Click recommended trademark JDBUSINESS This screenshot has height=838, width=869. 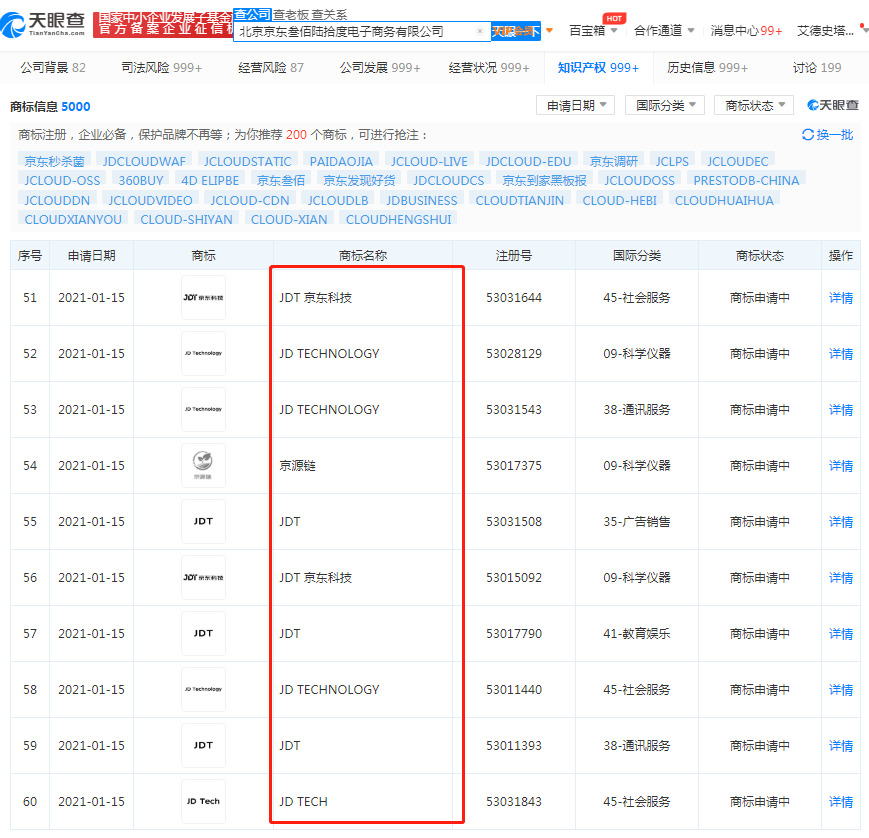422,200
